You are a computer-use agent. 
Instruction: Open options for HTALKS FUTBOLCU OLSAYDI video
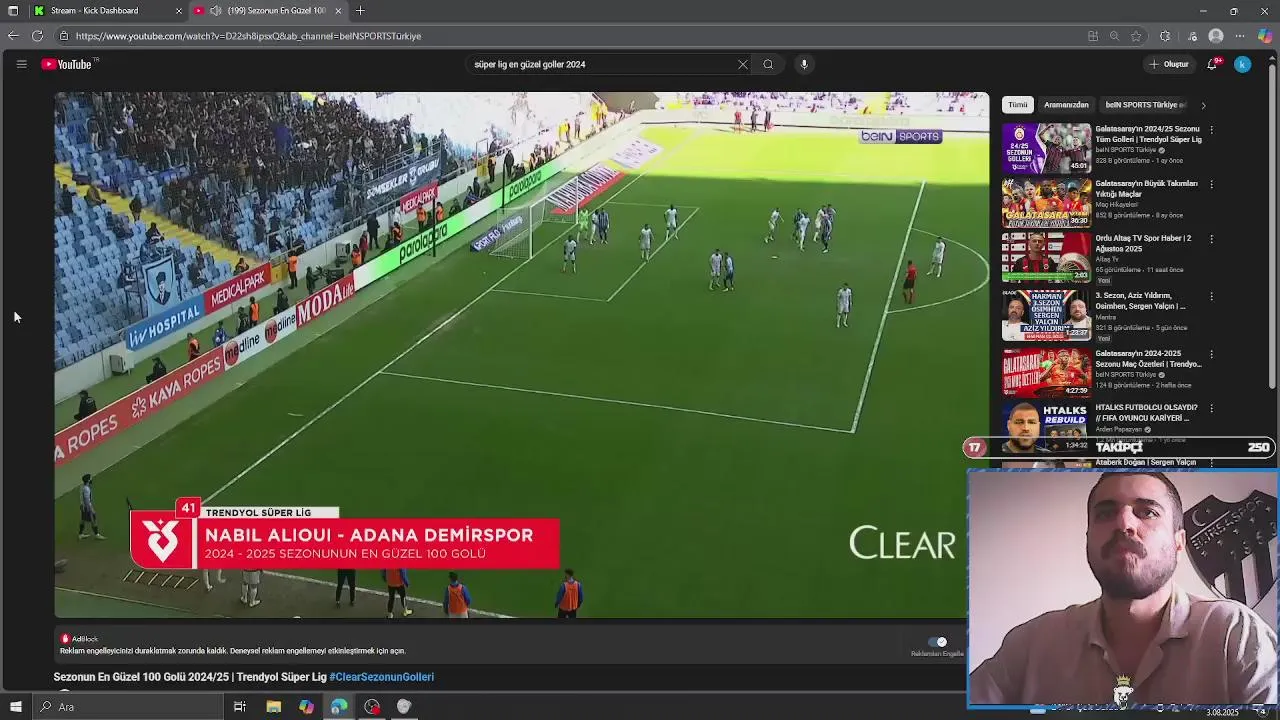pyautogui.click(x=1211, y=408)
